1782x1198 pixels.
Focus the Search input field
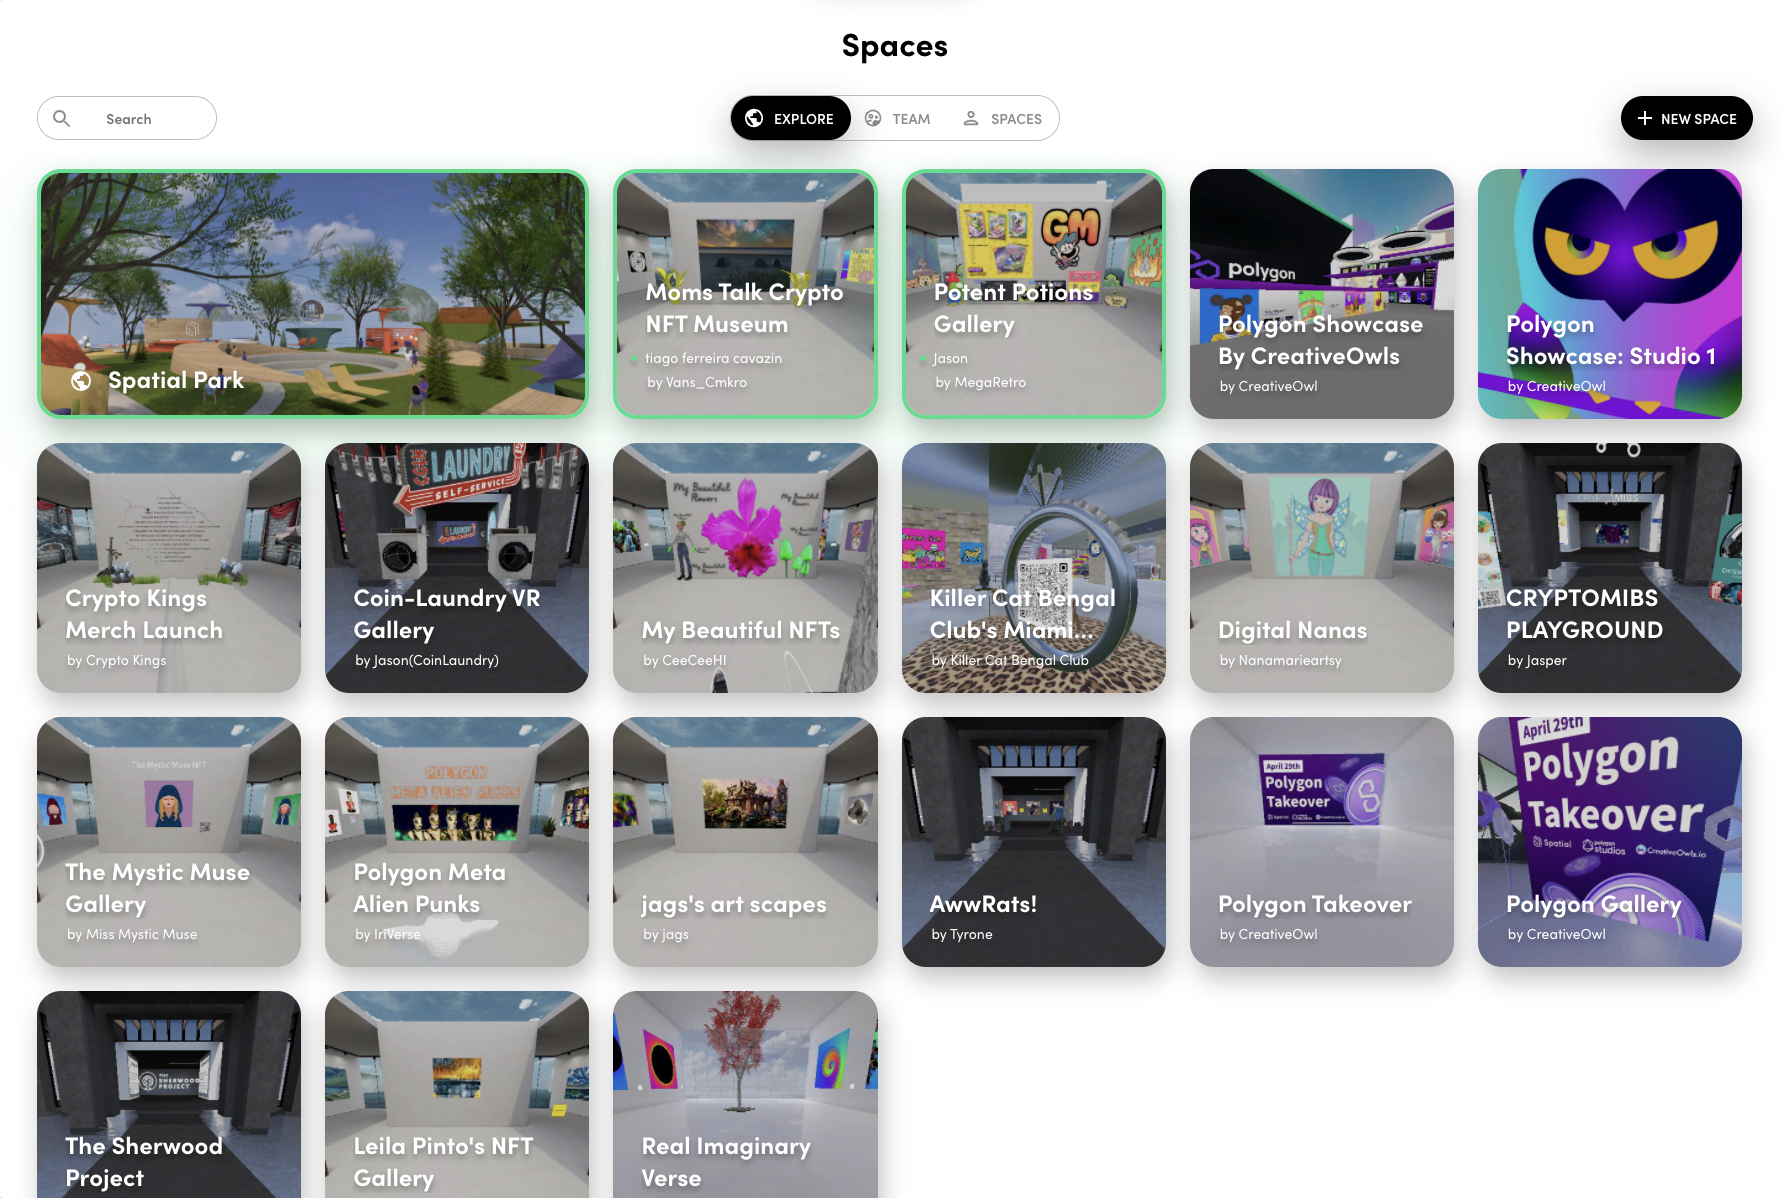click(x=127, y=118)
